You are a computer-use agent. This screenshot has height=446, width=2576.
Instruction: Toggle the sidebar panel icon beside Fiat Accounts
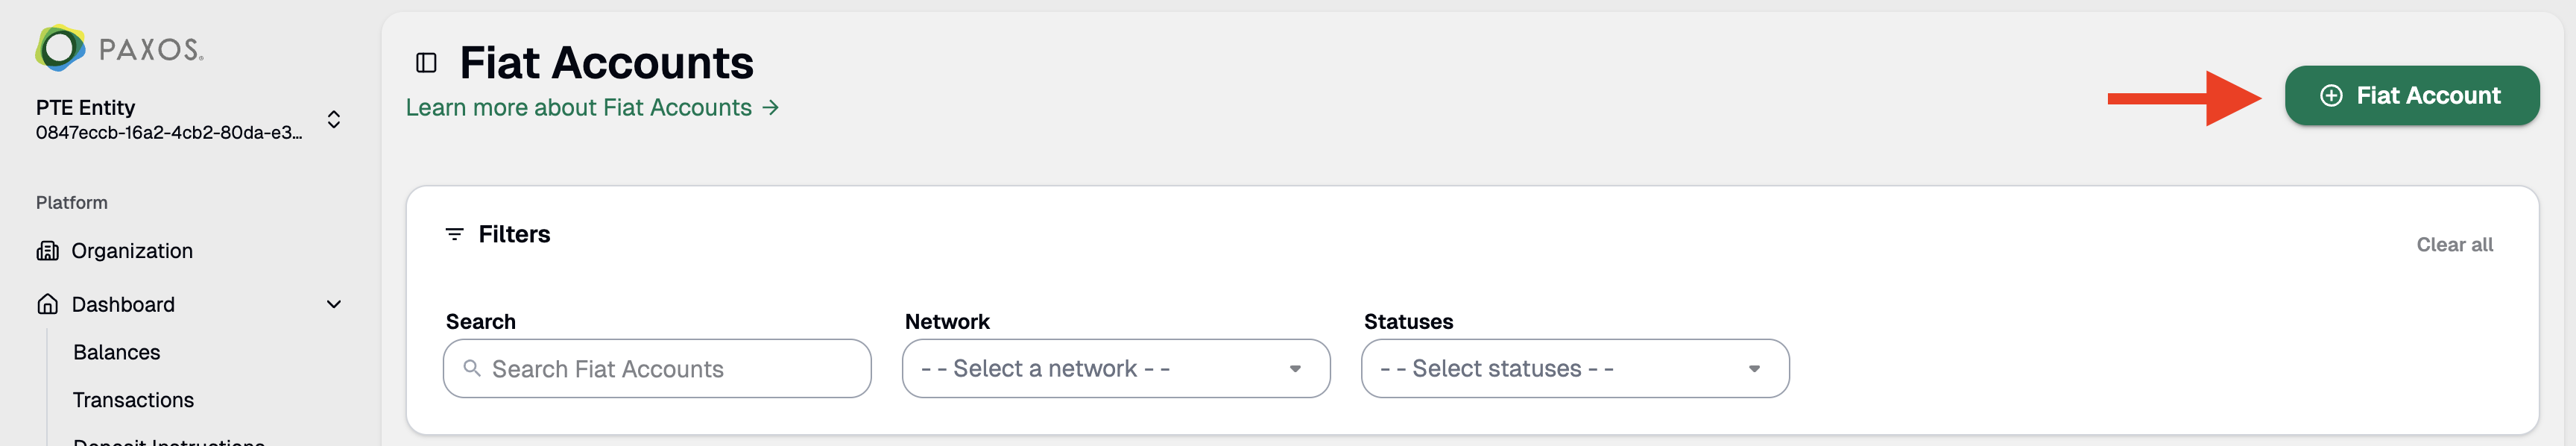[x=428, y=62]
